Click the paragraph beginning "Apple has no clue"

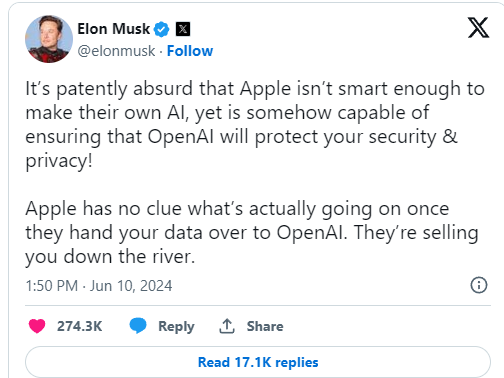tap(252, 233)
